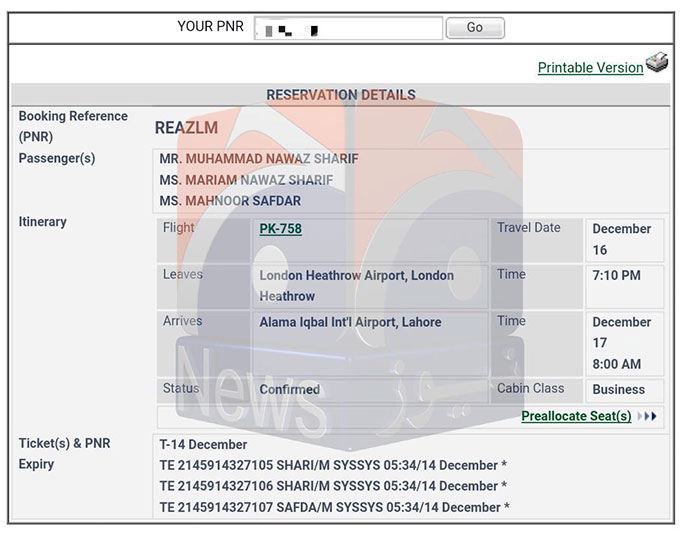Click the Leaves label cell
The height and width of the screenshot is (543, 700).
[x=203, y=286]
